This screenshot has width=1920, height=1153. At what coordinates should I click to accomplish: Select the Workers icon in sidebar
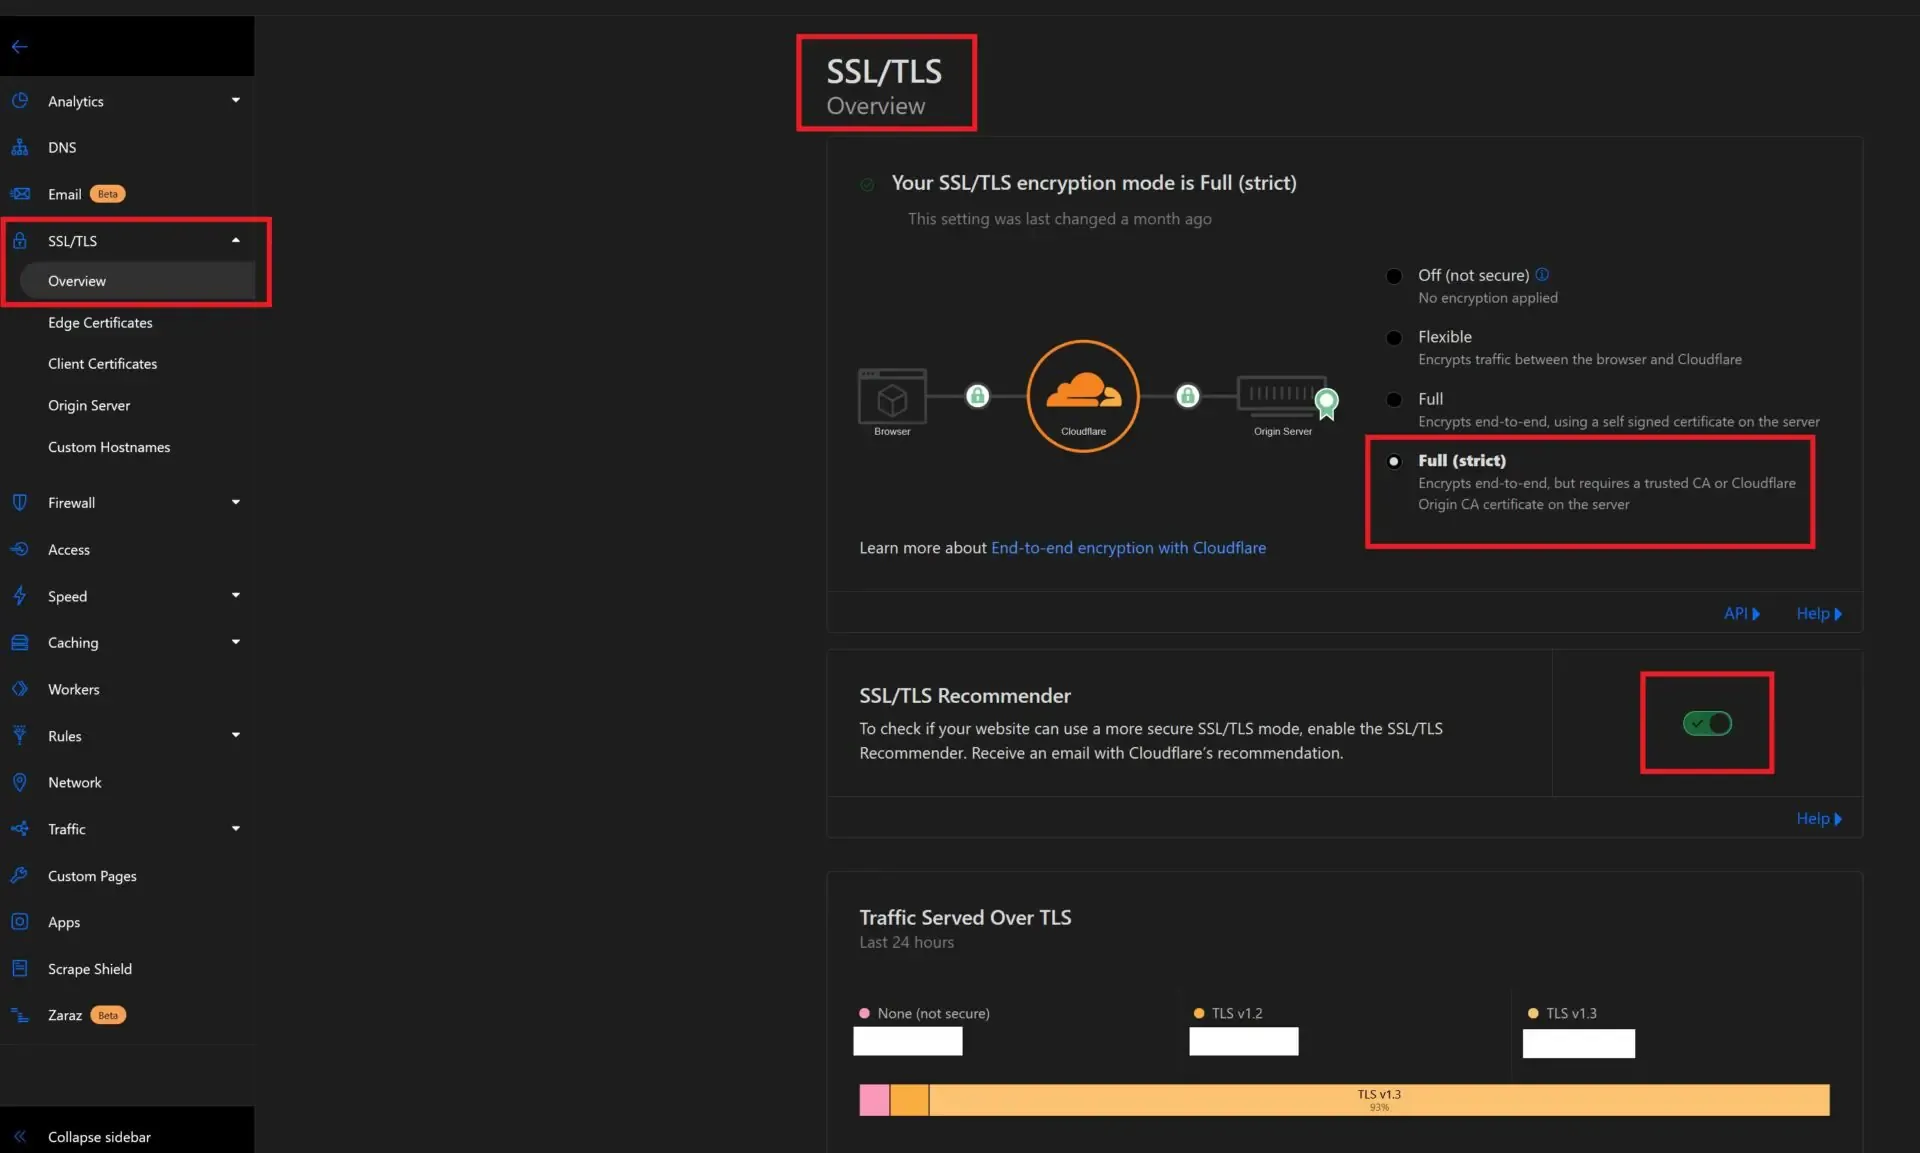21,689
